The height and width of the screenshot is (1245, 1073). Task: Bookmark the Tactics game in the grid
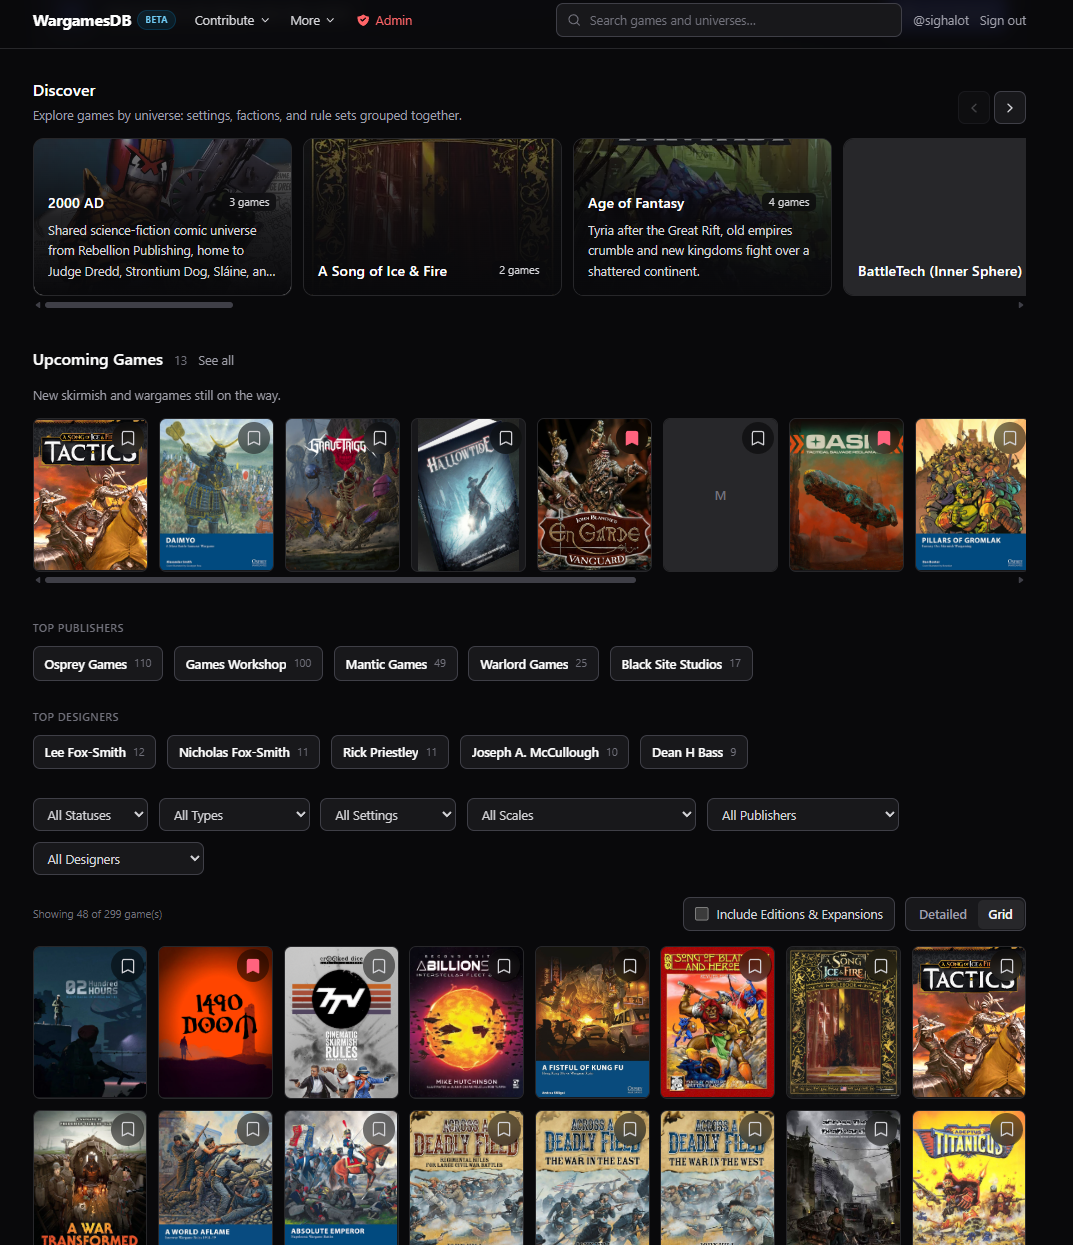pyautogui.click(x=1007, y=966)
